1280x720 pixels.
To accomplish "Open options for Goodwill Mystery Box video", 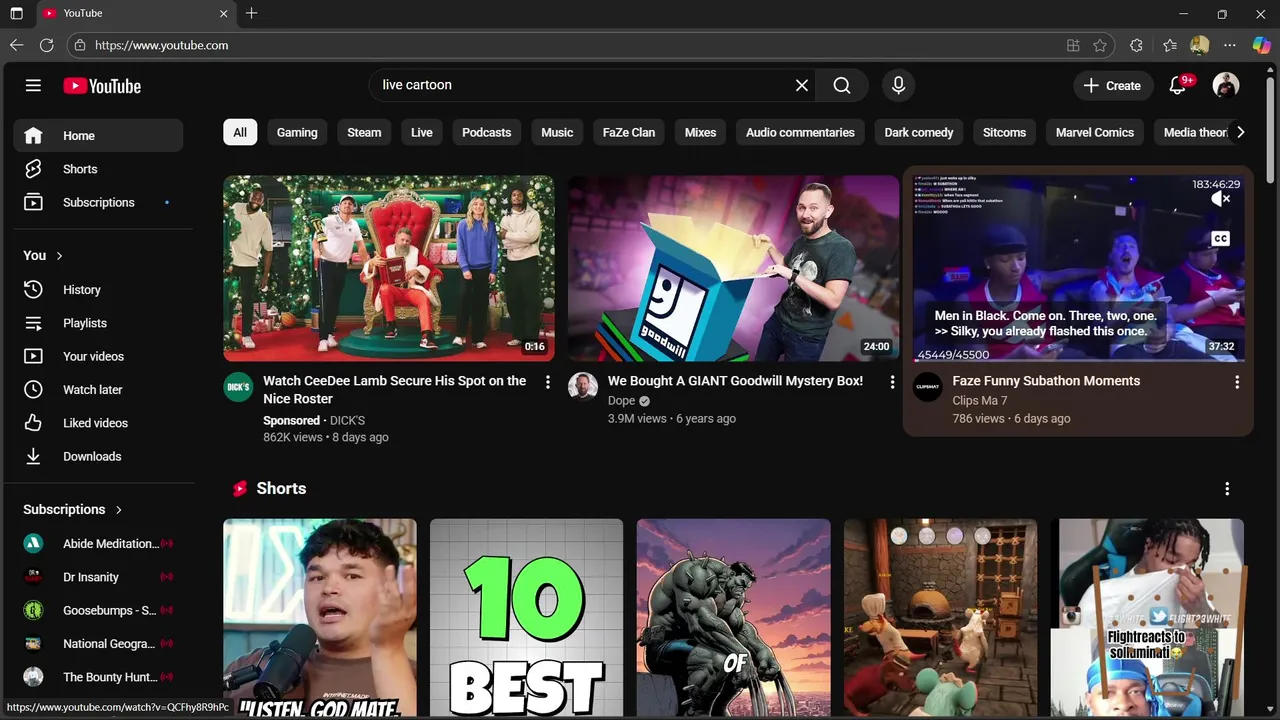I will click(892, 382).
